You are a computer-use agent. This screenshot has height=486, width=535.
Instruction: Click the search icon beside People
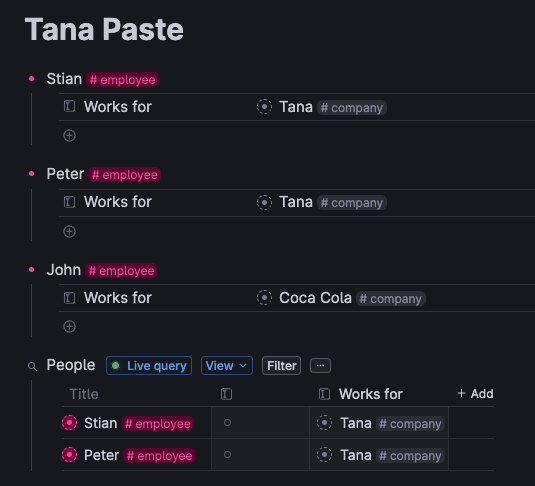click(x=32, y=367)
